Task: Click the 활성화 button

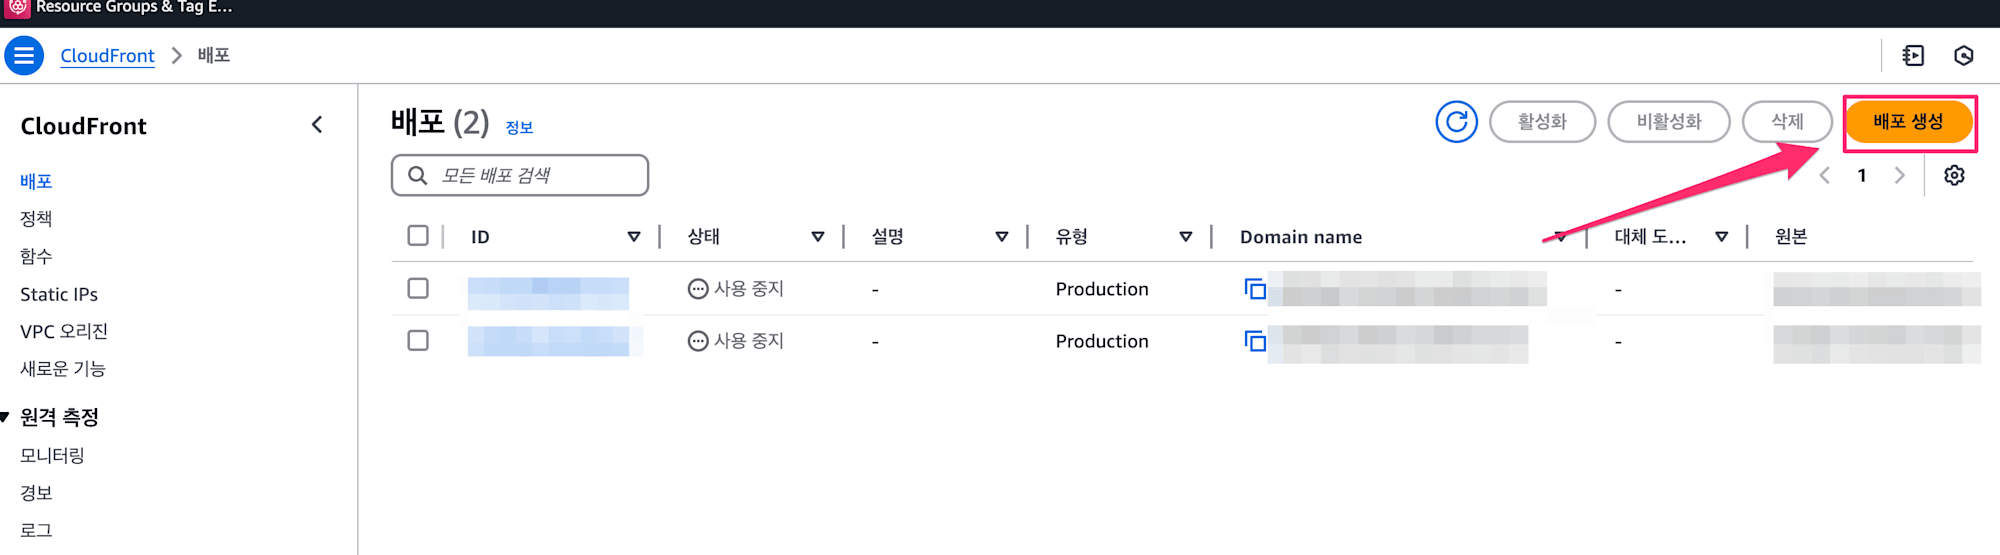Action: coord(1542,122)
